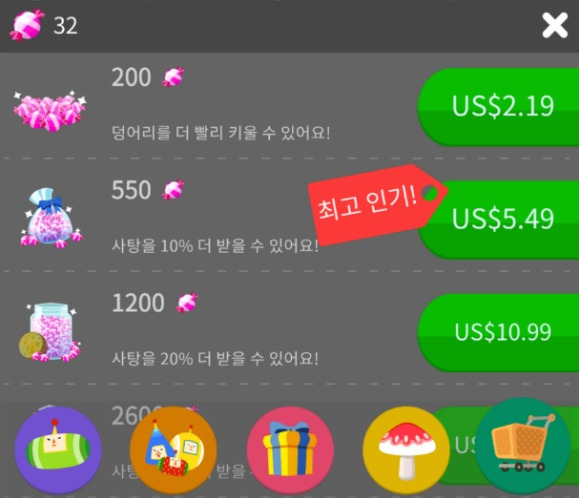Select the green Prince character icon
579x498 pixels.
(58, 450)
